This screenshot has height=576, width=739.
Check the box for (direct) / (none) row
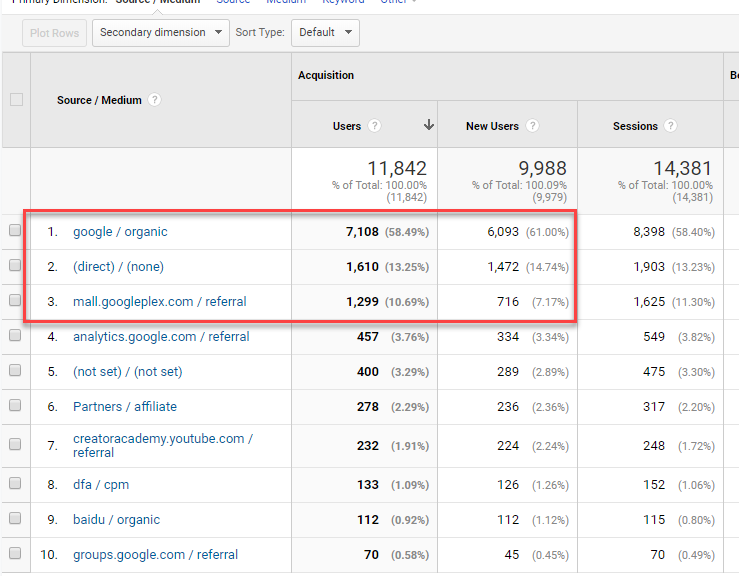tap(15, 265)
